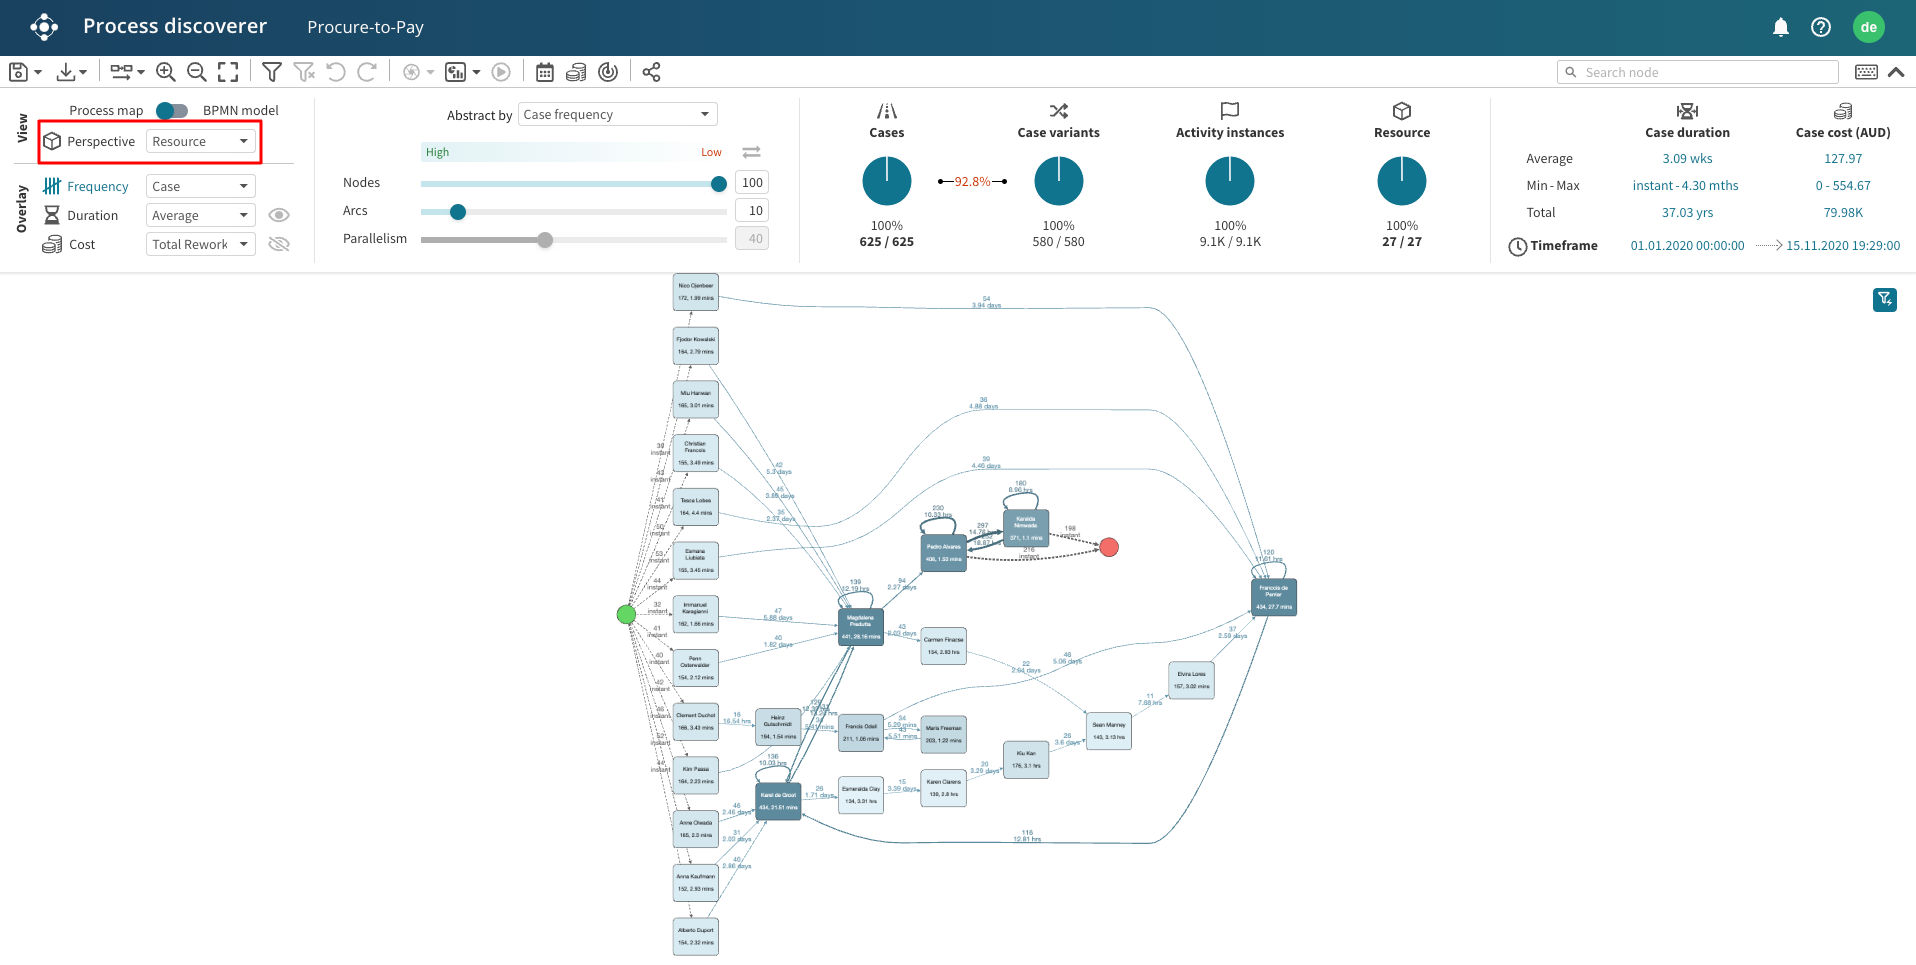Click the share icon in toolbar
The image size is (1916, 965).
tap(651, 72)
